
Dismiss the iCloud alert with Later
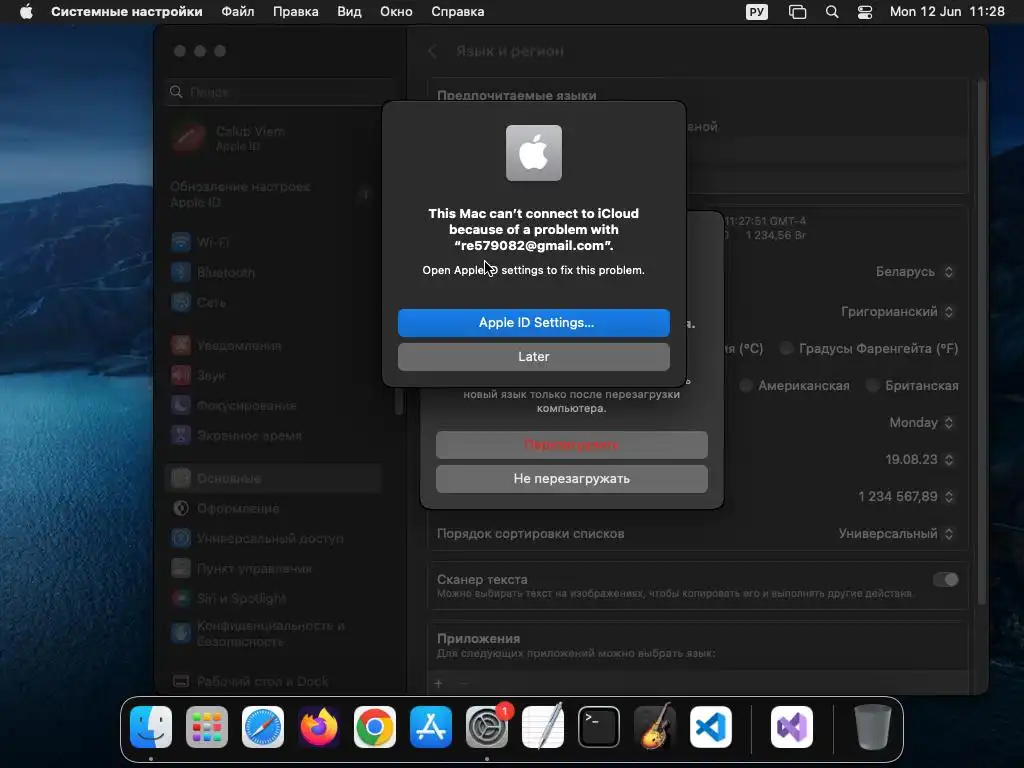point(534,357)
